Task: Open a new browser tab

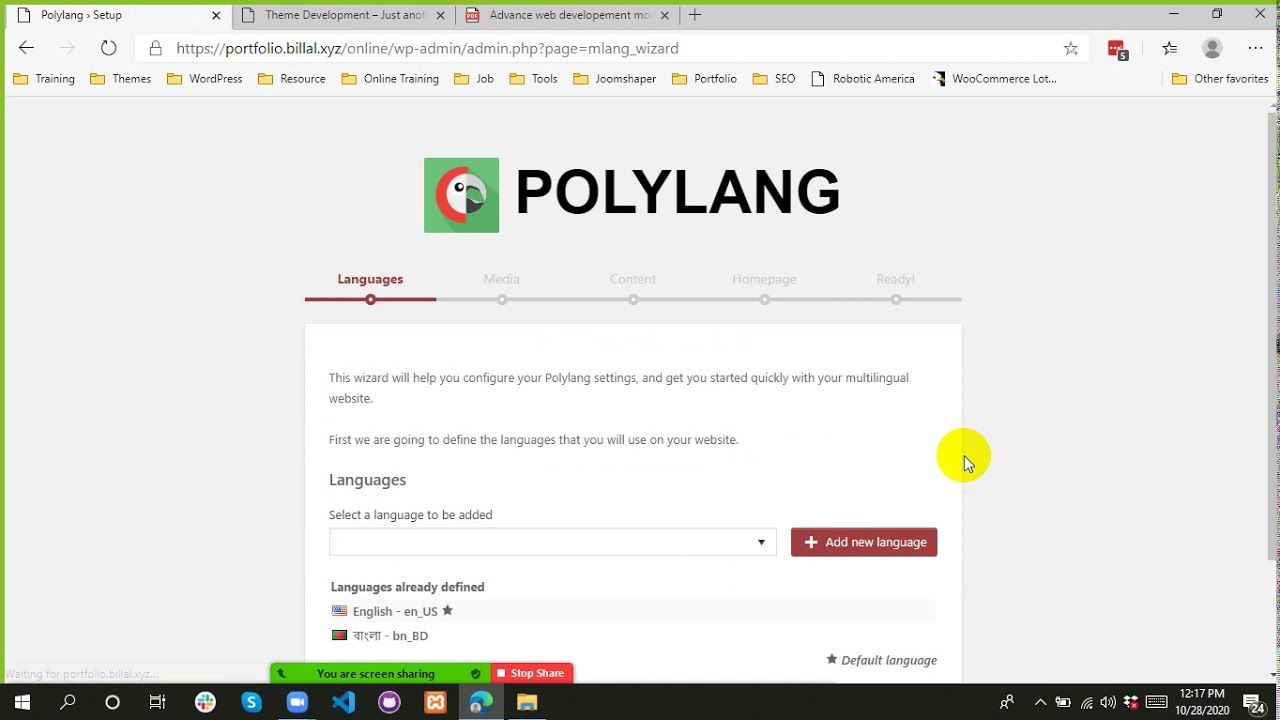Action: point(695,15)
